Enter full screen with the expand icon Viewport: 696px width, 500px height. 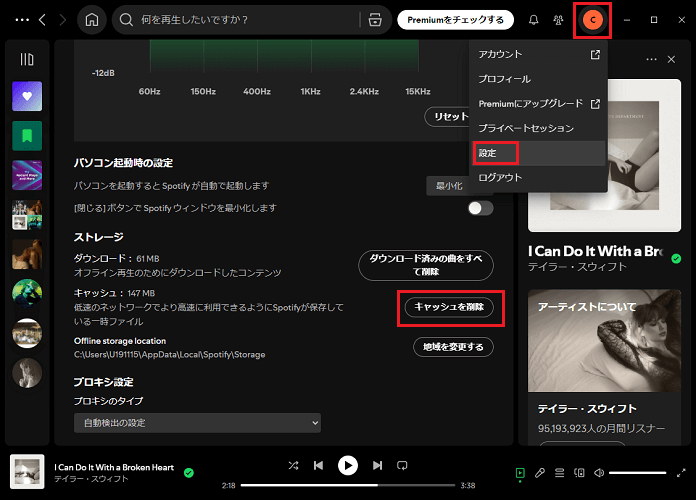click(681, 473)
